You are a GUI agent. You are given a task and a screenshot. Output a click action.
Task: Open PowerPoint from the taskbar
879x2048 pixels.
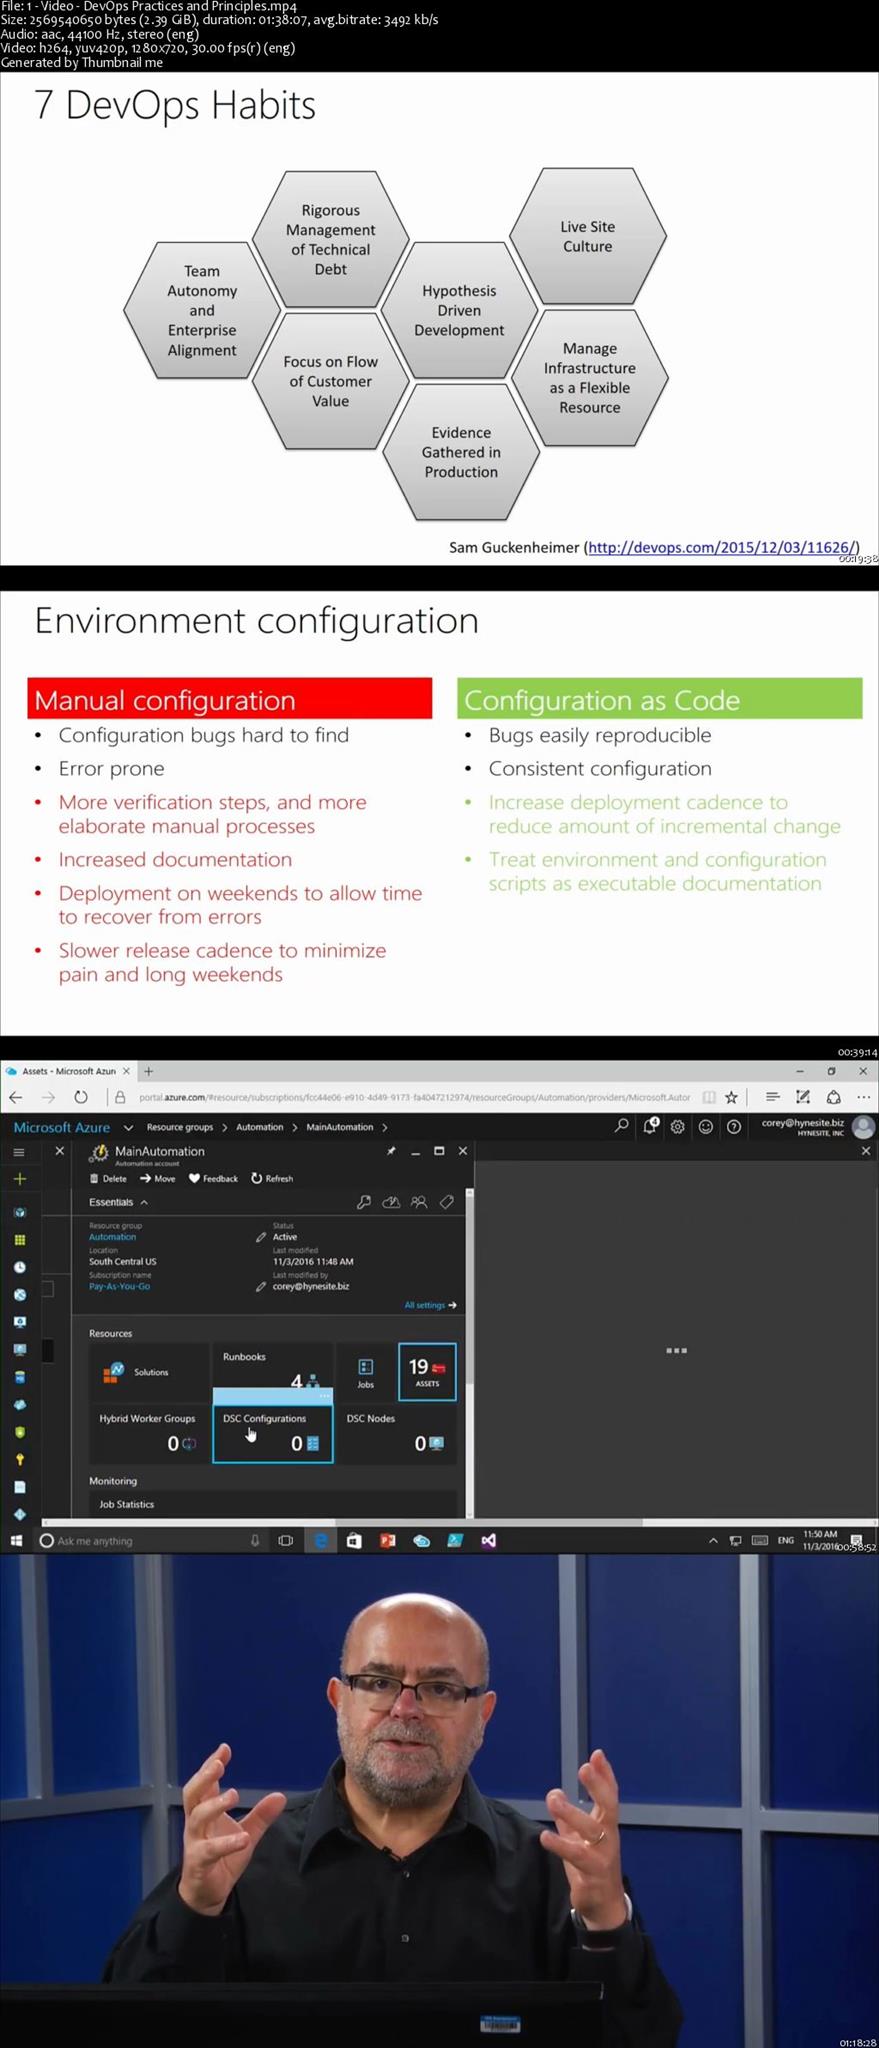point(387,1540)
